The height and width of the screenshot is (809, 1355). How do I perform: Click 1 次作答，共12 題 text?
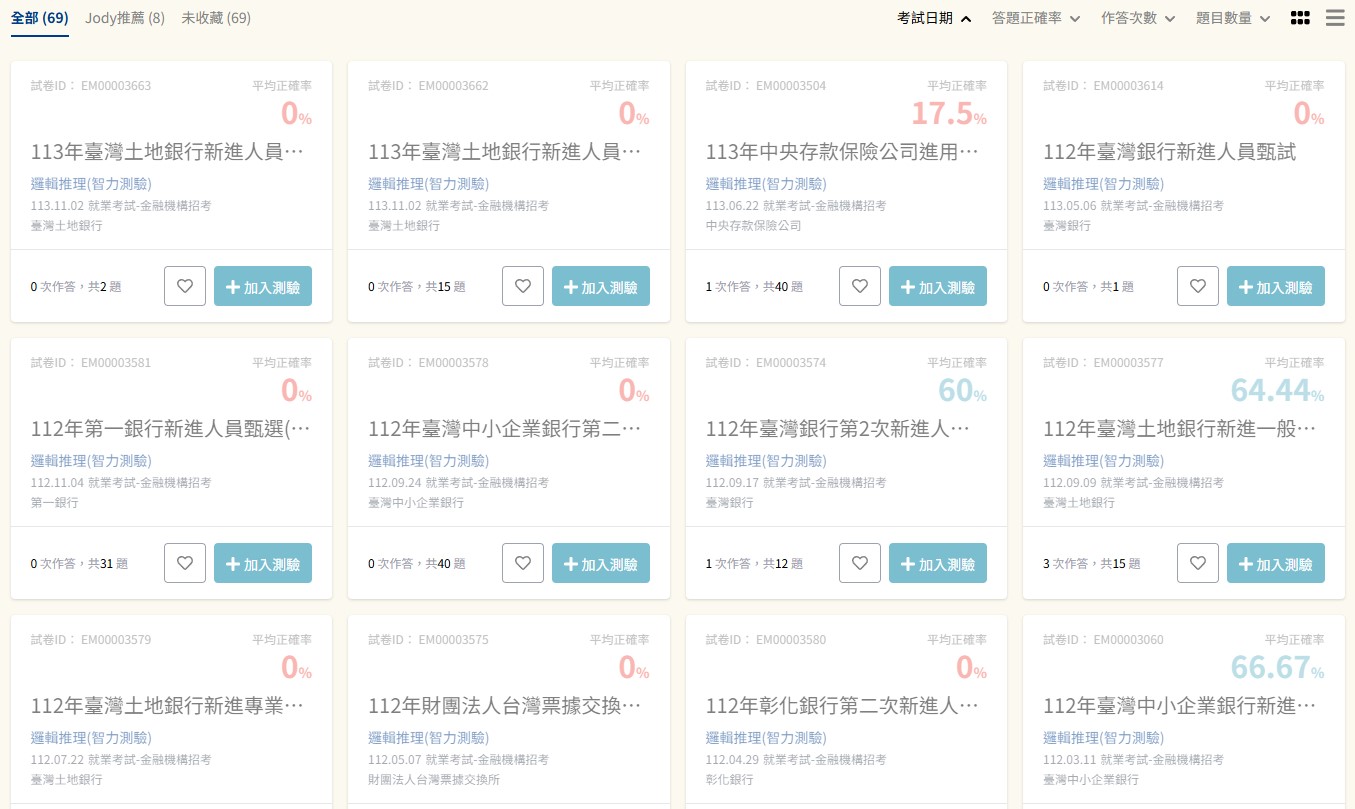tap(754, 564)
